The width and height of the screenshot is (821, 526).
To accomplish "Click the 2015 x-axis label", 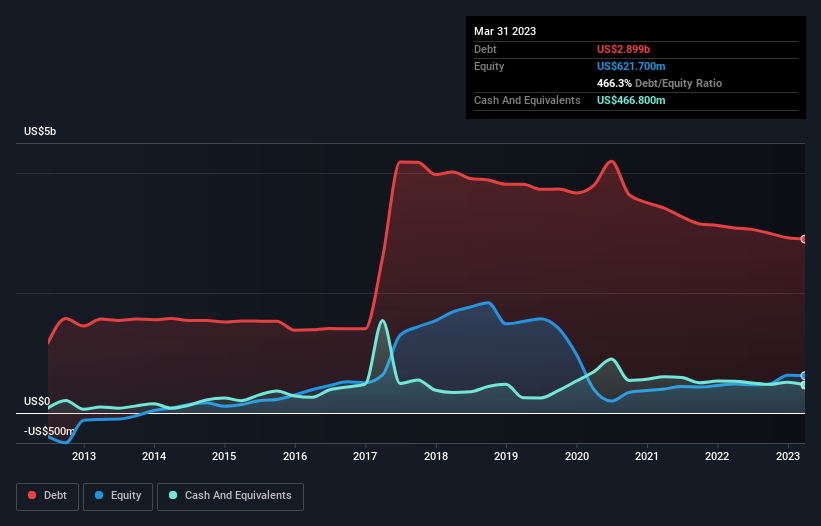I will click(x=224, y=456).
